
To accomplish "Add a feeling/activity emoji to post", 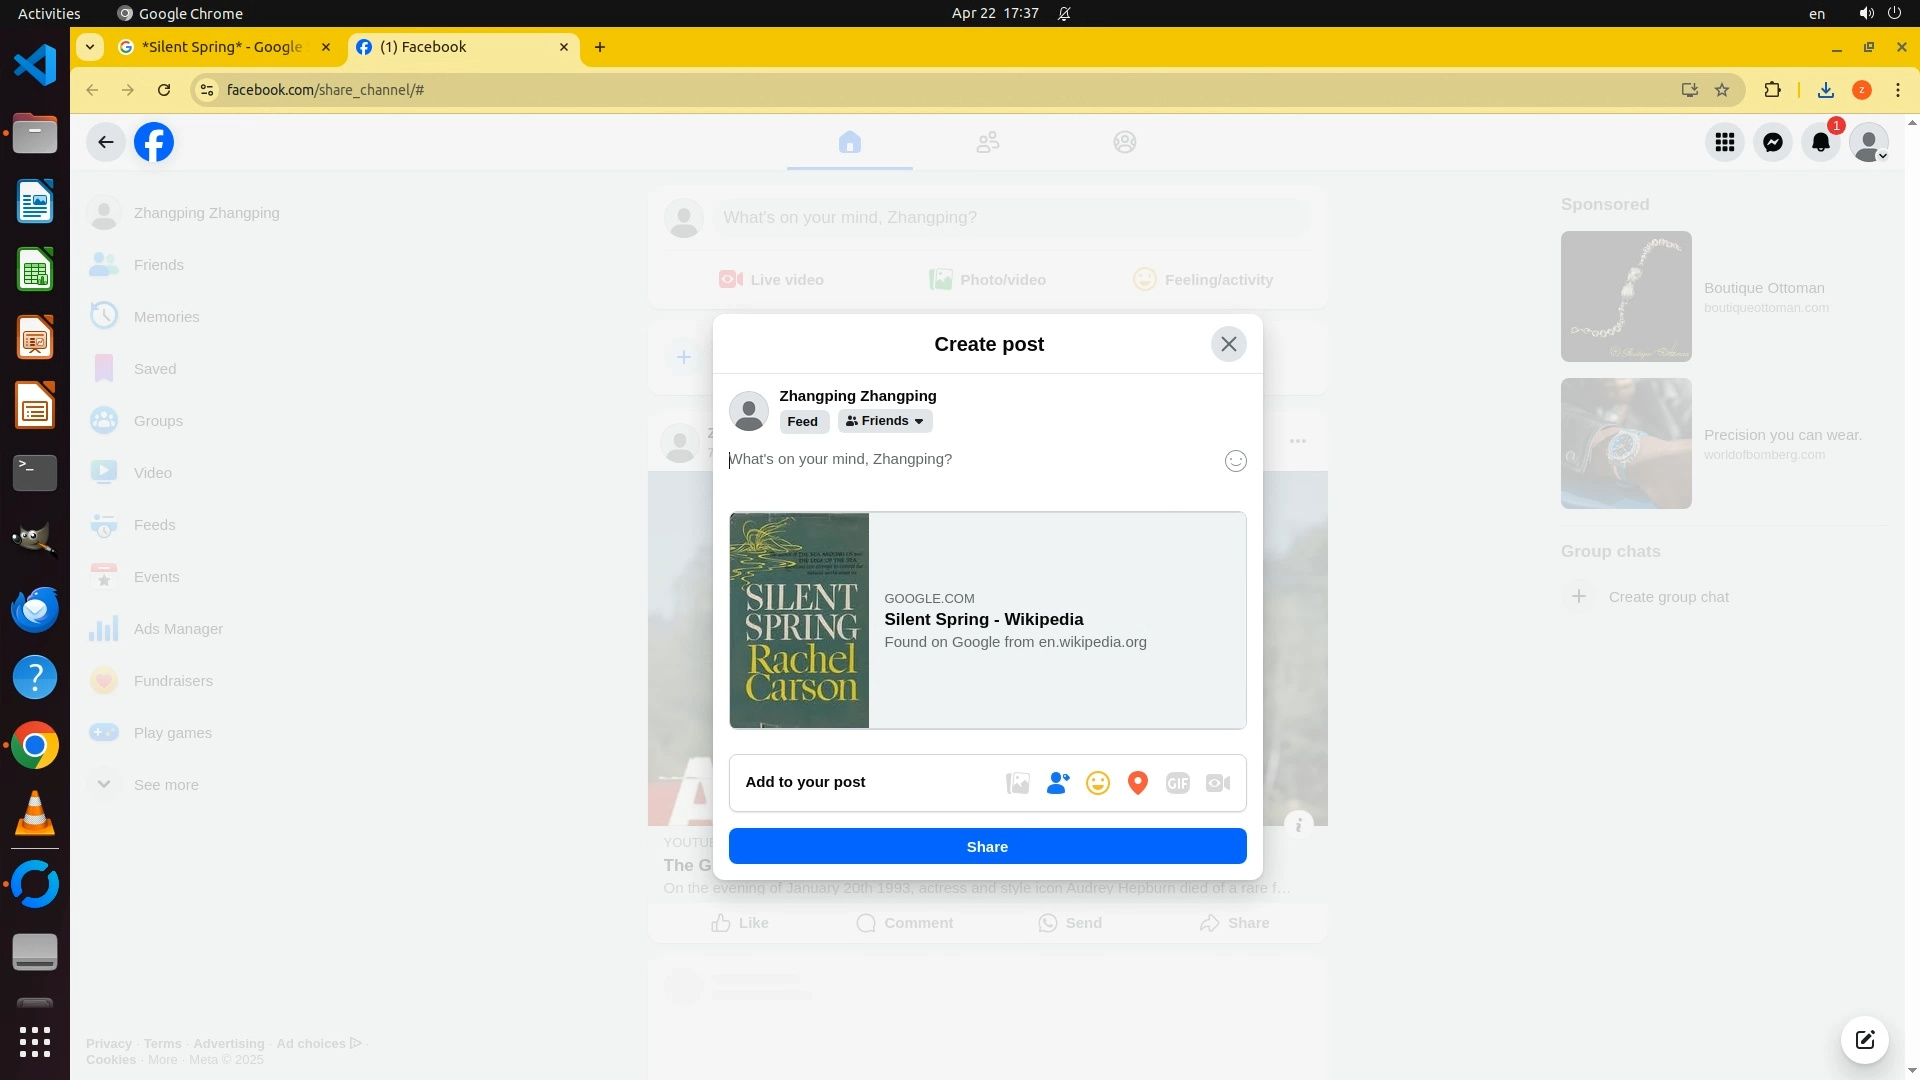I will 1098,783.
